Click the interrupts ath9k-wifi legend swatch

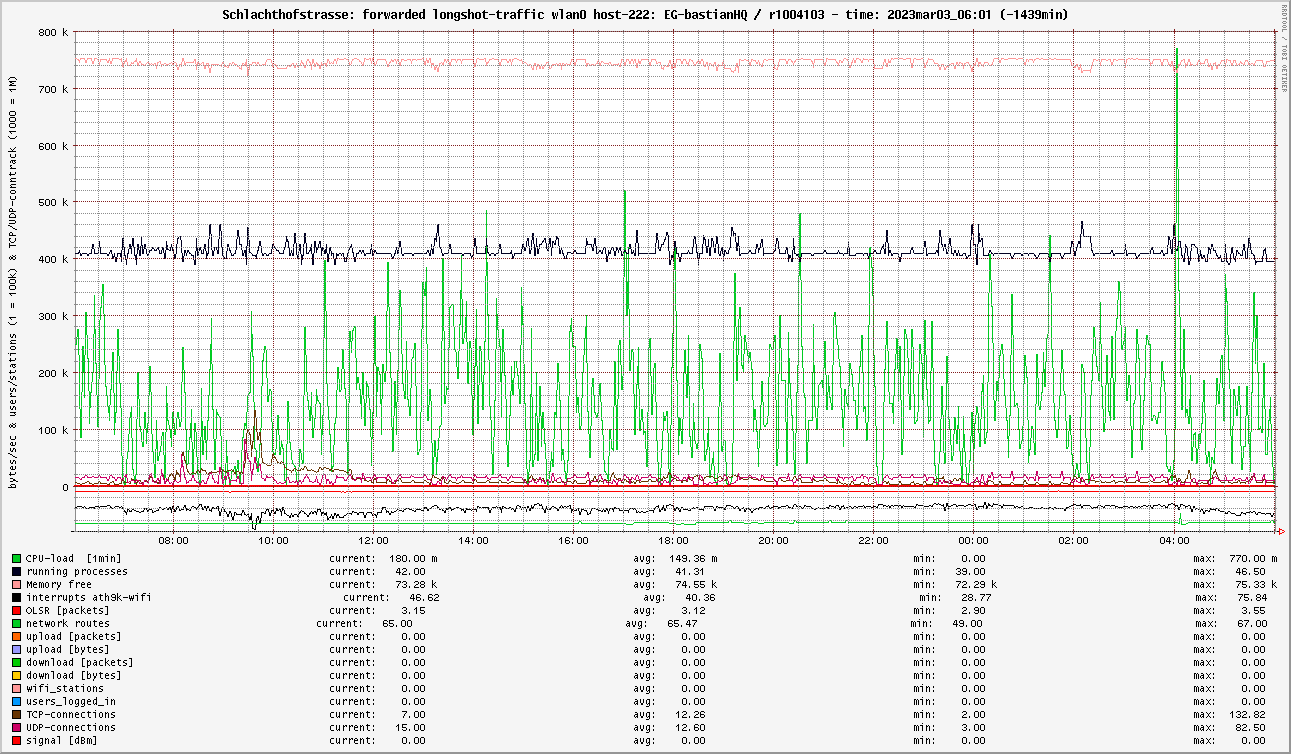(x=17, y=597)
